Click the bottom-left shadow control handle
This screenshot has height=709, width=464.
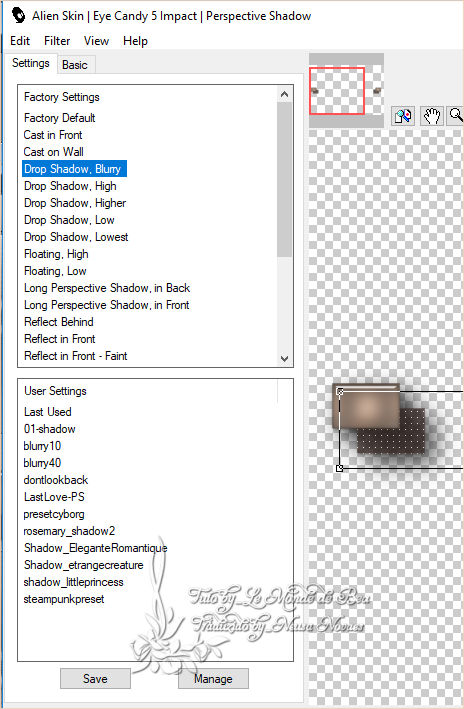click(x=340, y=468)
